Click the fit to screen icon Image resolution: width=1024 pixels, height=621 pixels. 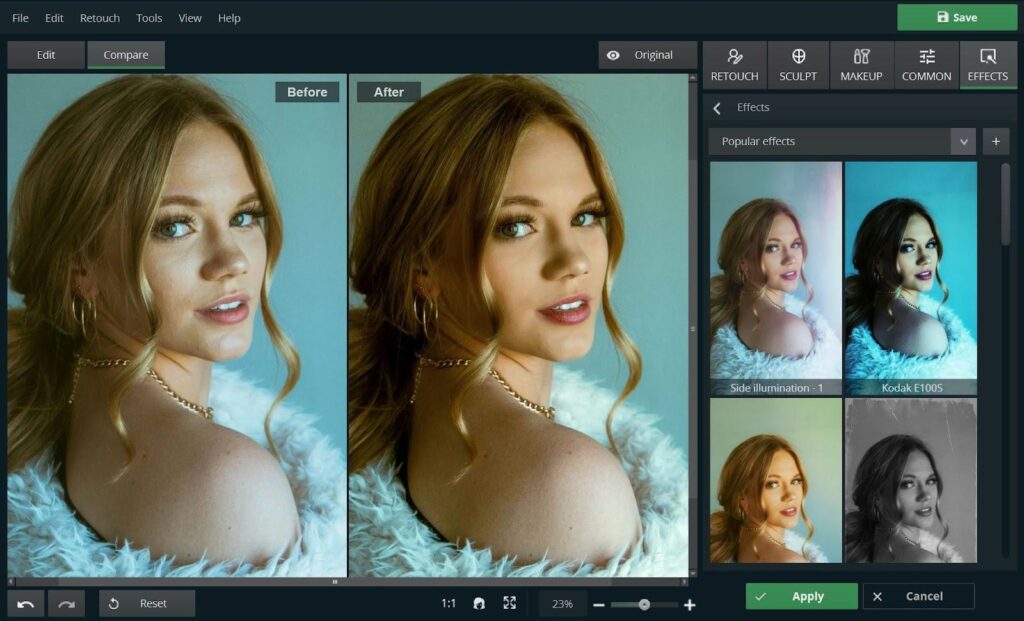[510, 603]
